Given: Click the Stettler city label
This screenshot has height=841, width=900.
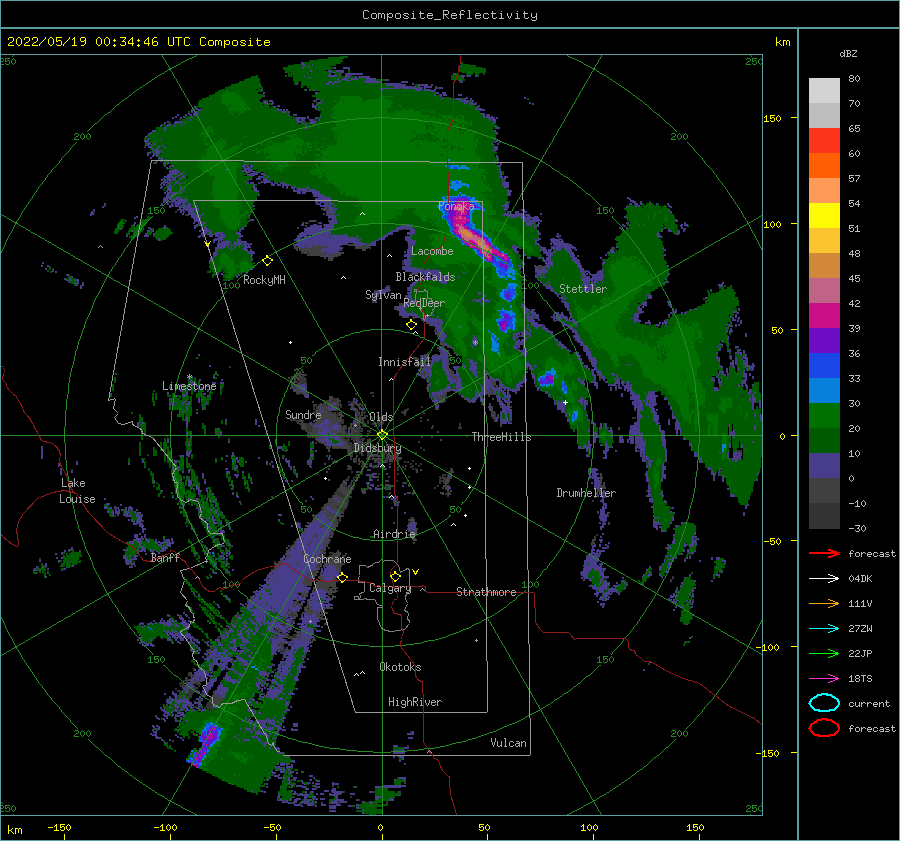Looking at the screenshot, I should (x=583, y=289).
